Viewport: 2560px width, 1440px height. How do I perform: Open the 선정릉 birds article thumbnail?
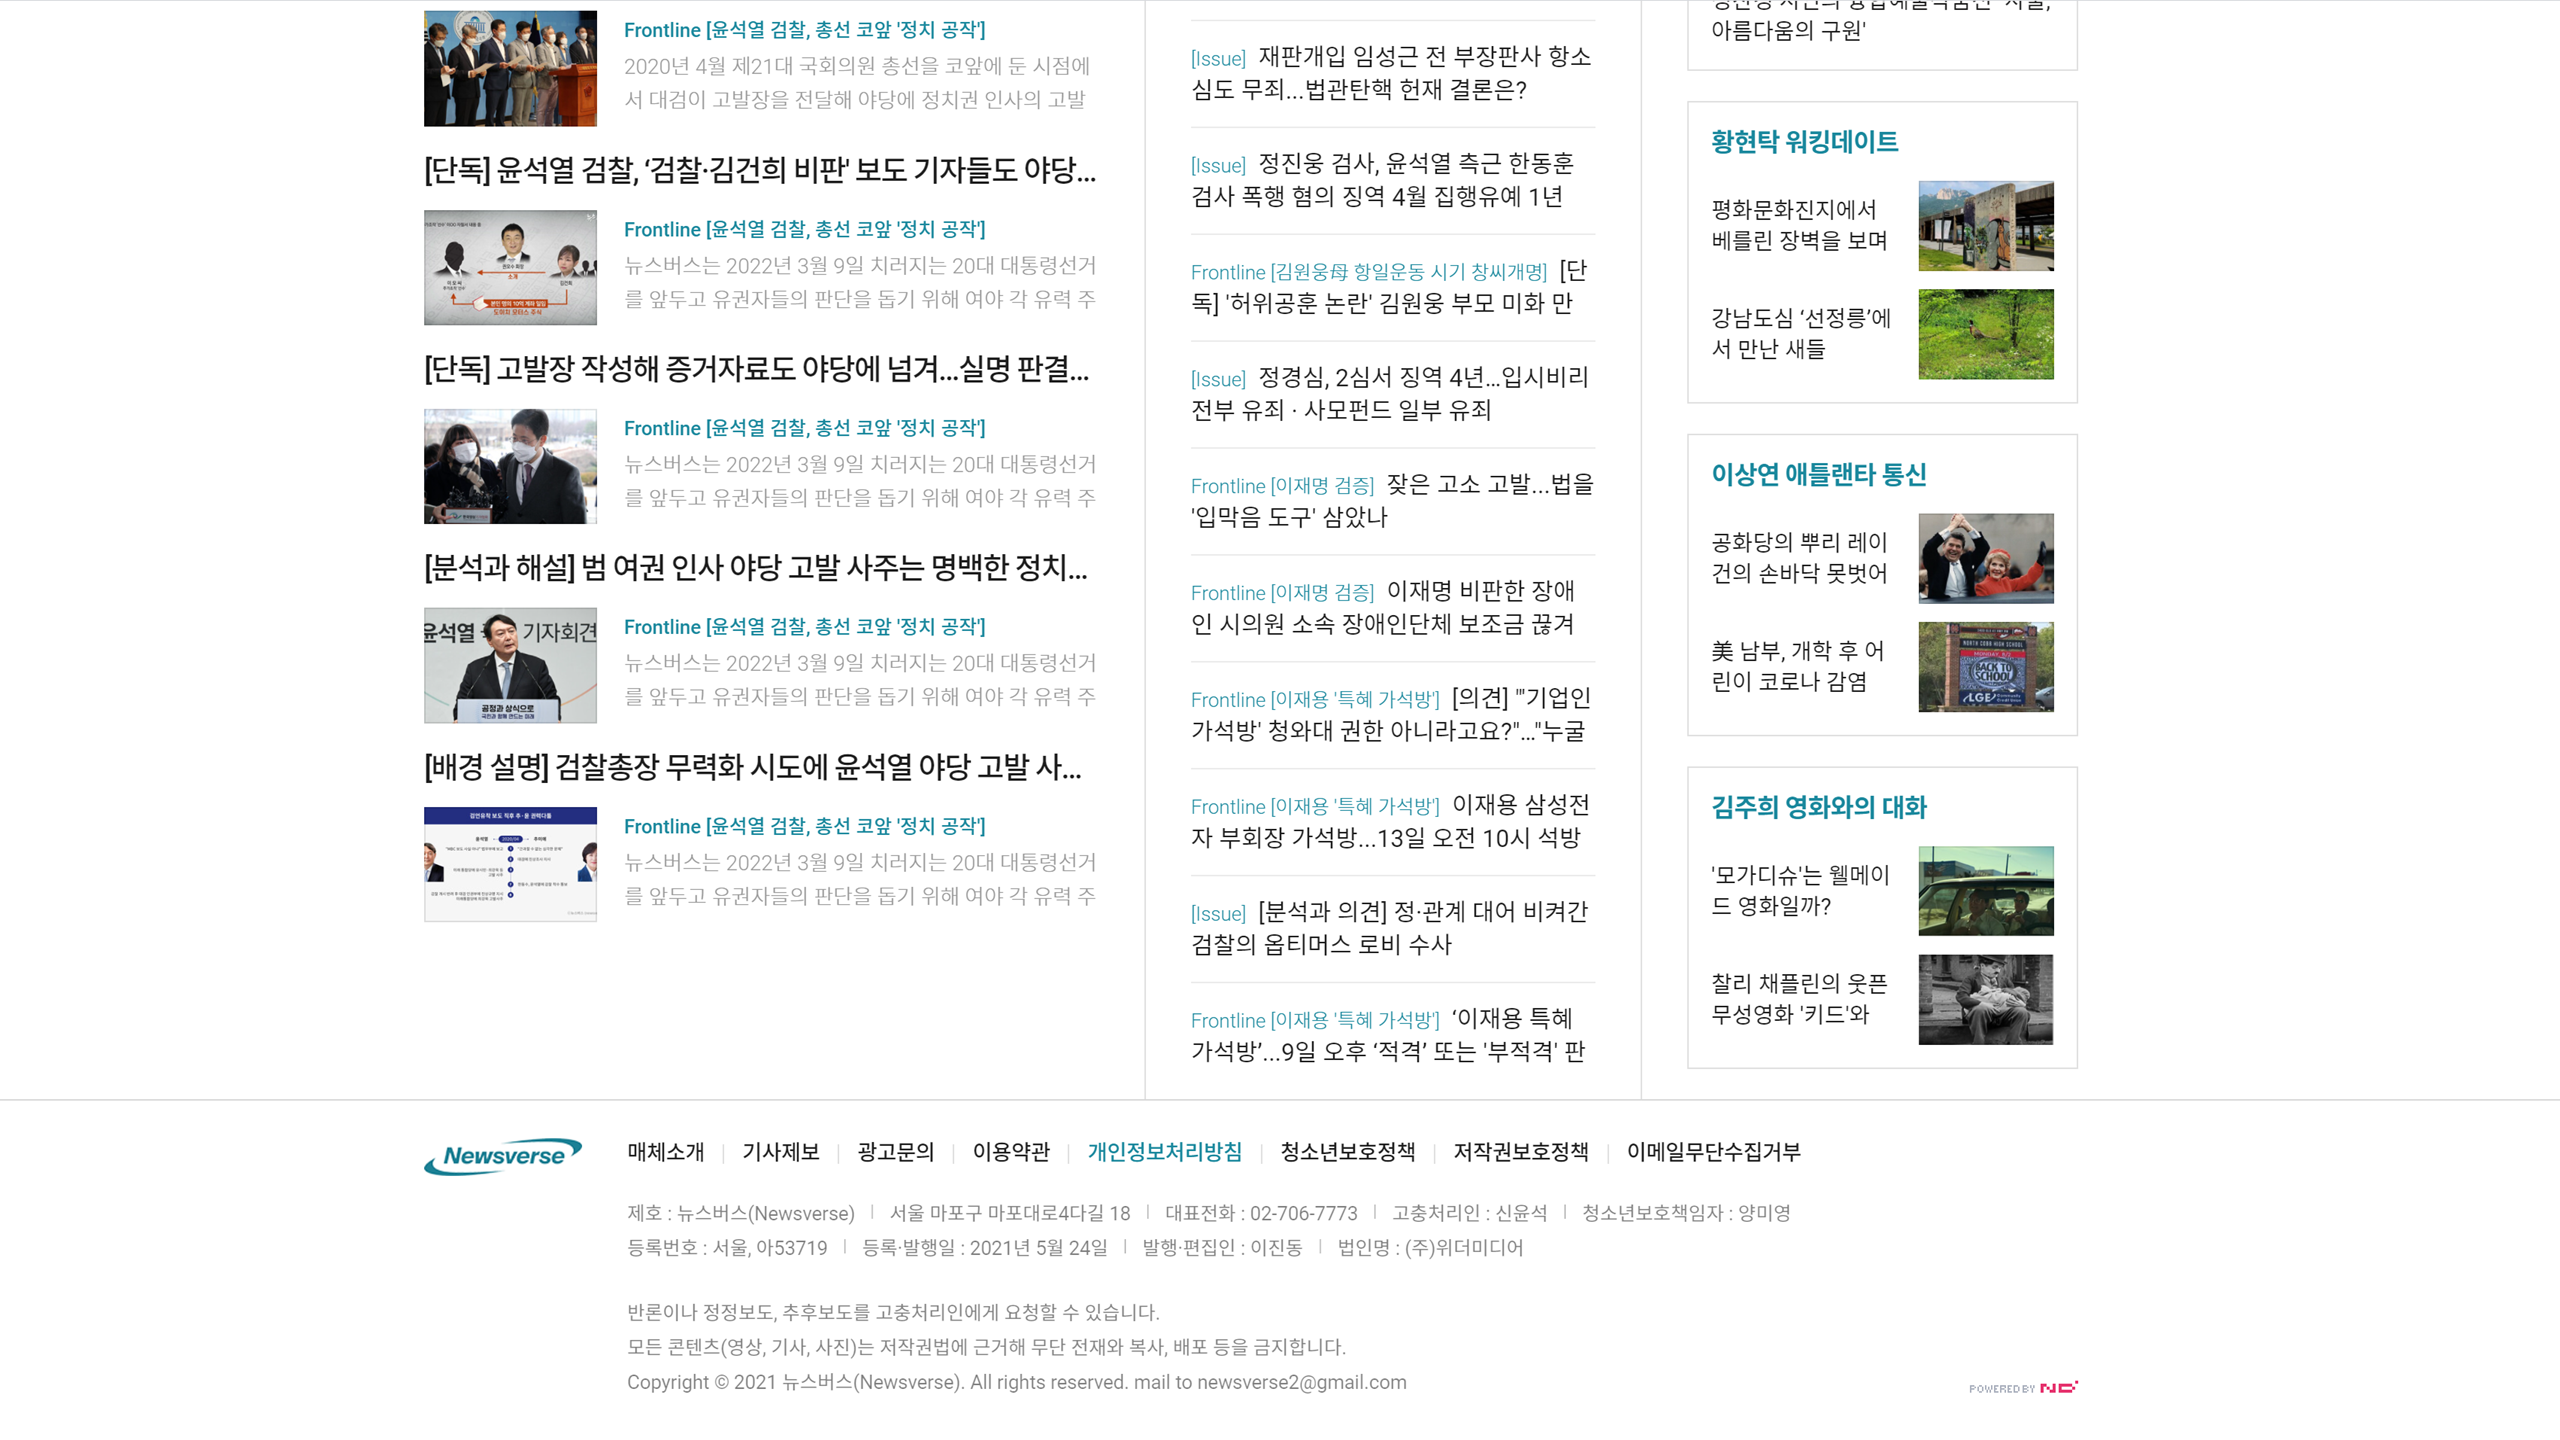(x=1985, y=334)
